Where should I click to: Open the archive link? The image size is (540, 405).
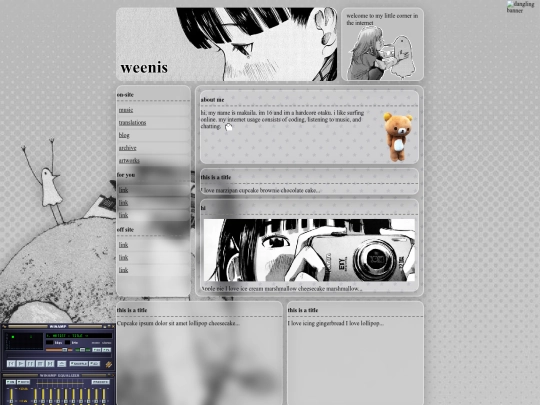(x=127, y=148)
